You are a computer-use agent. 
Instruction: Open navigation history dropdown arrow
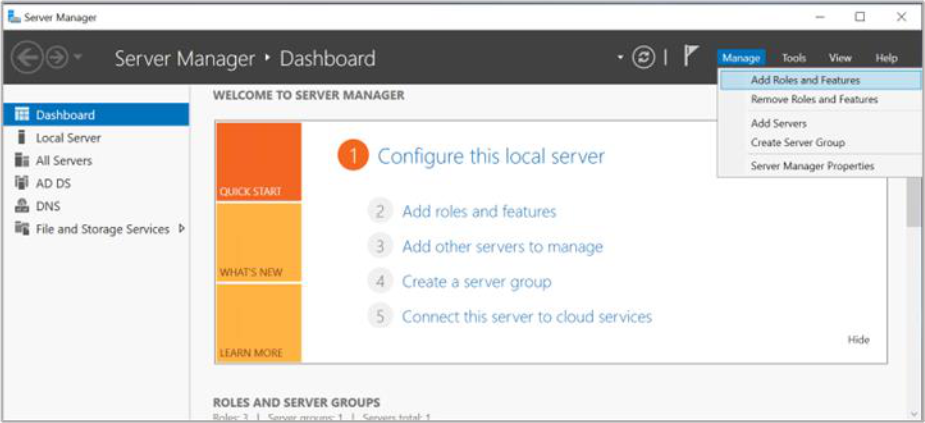78,59
